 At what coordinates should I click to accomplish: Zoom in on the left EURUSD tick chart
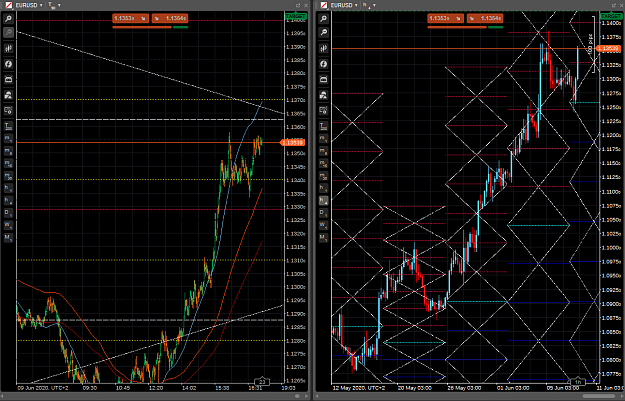click(8, 18)
